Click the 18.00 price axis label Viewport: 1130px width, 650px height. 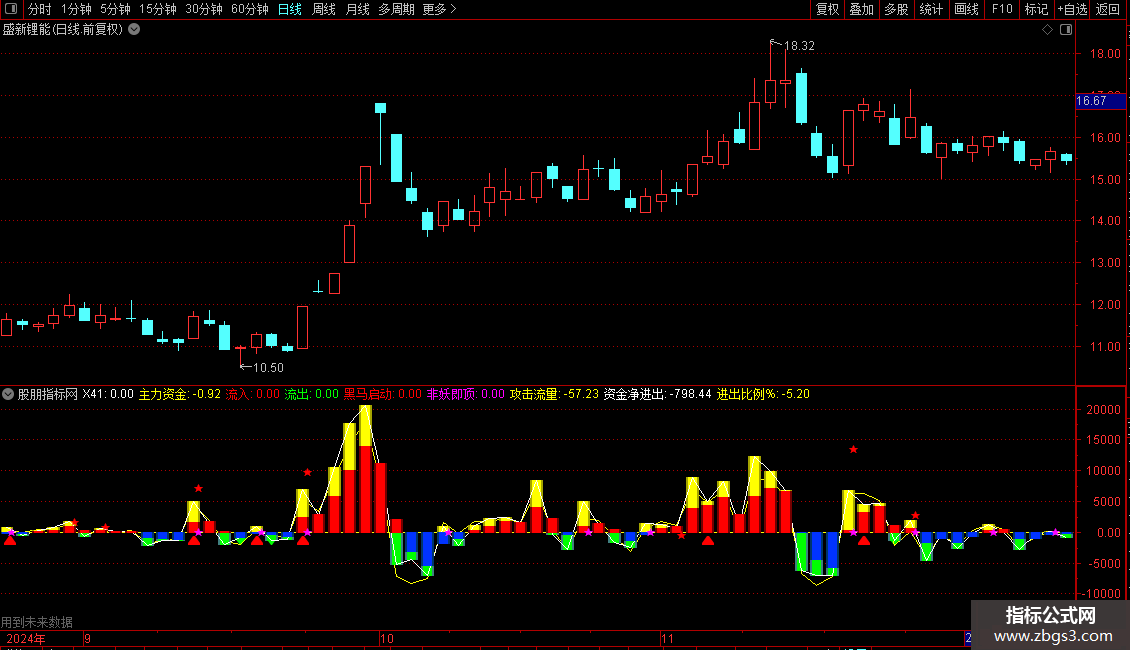coord(1105,54)
